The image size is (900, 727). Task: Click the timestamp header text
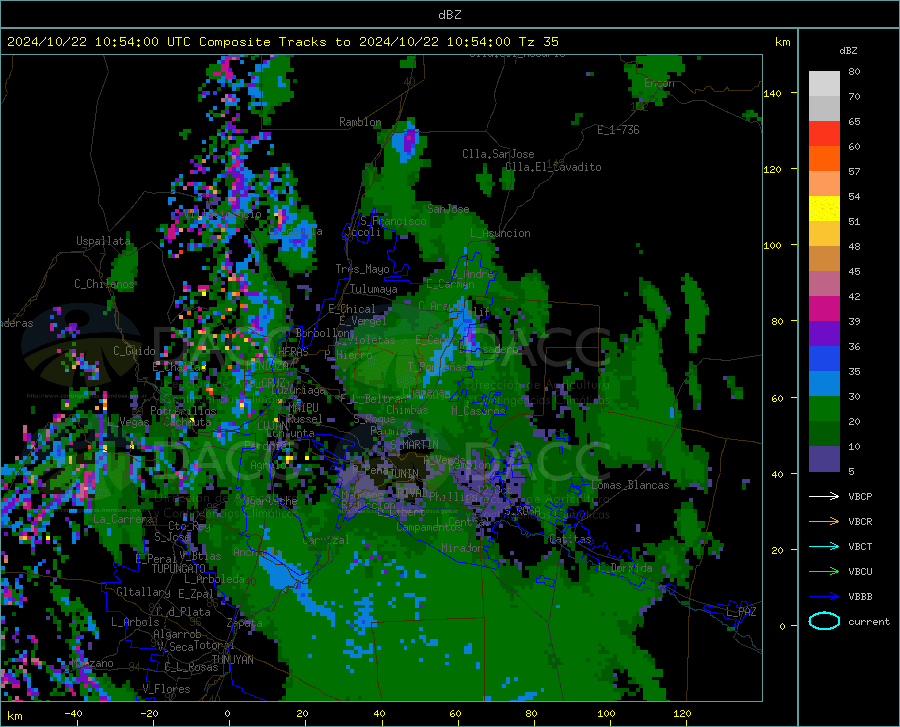282,42
